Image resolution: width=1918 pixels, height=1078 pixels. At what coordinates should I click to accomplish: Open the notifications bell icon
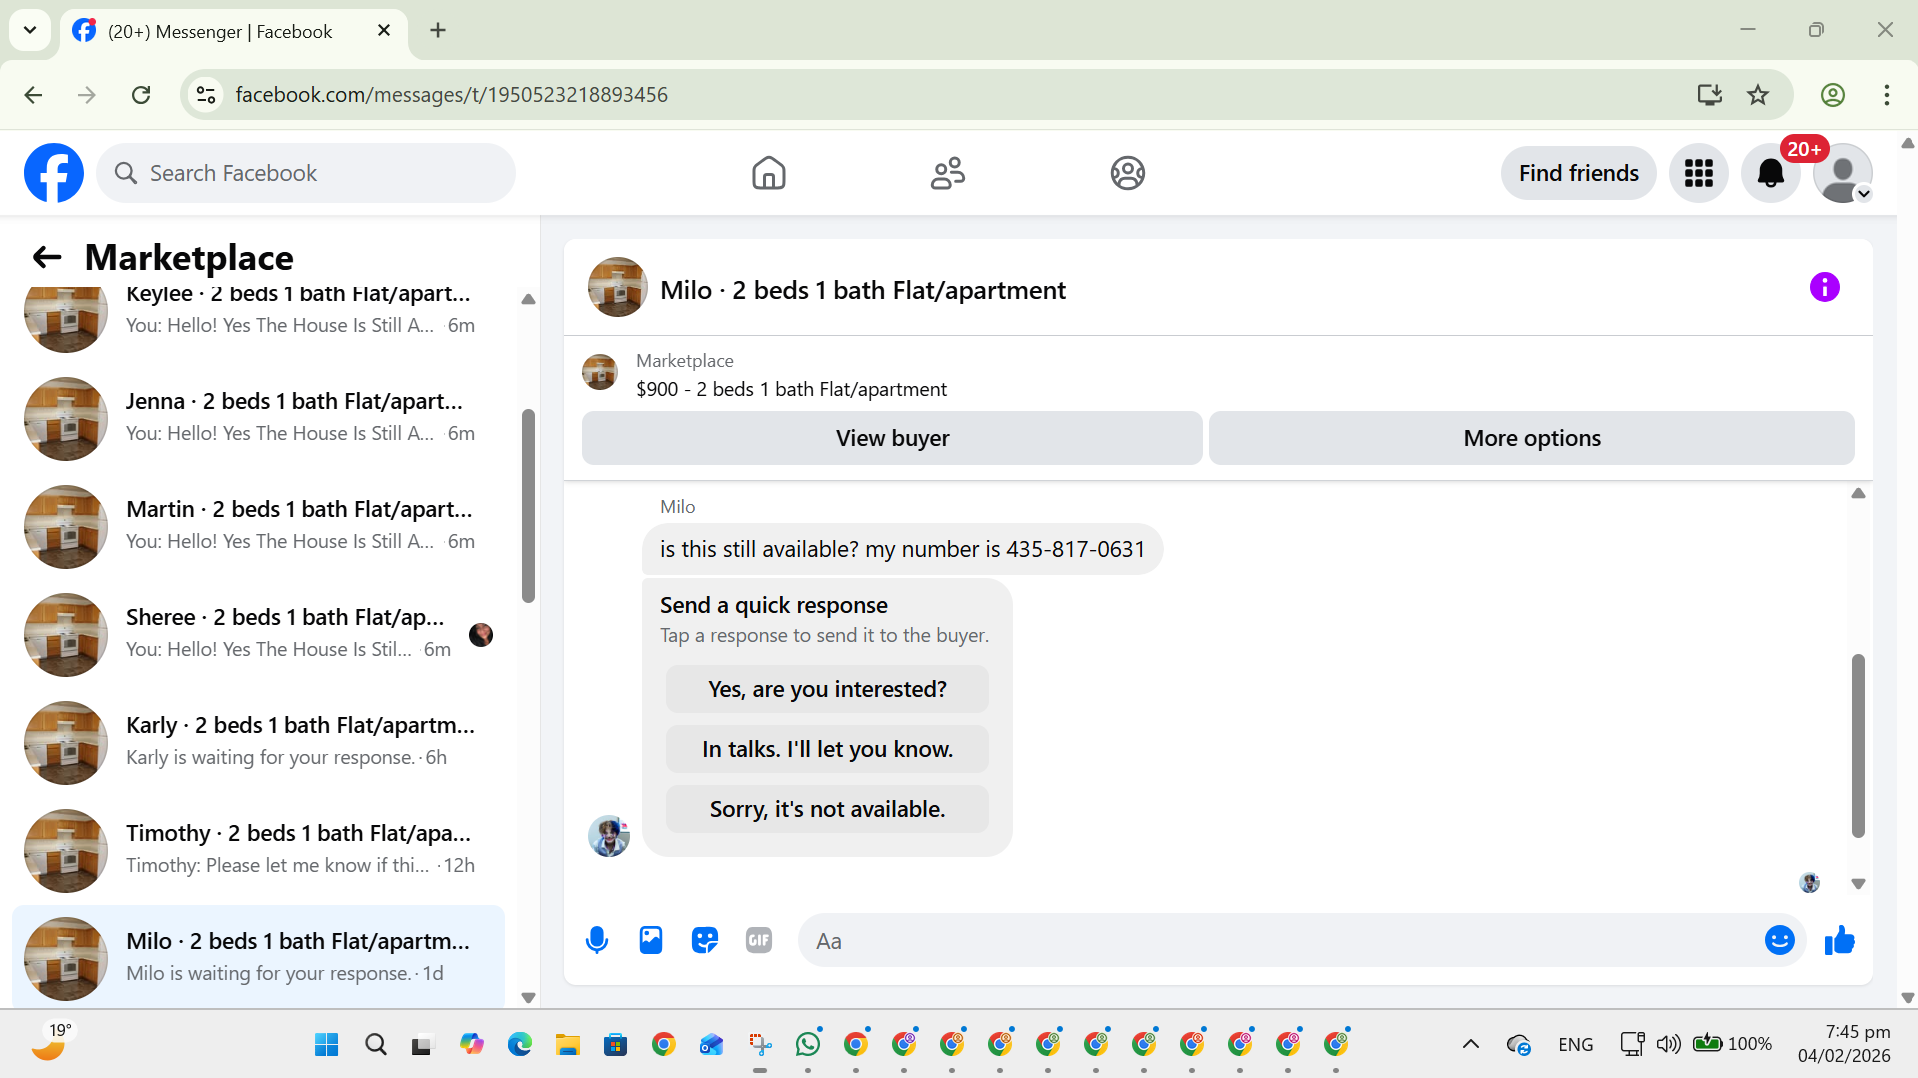(1770, 173)
